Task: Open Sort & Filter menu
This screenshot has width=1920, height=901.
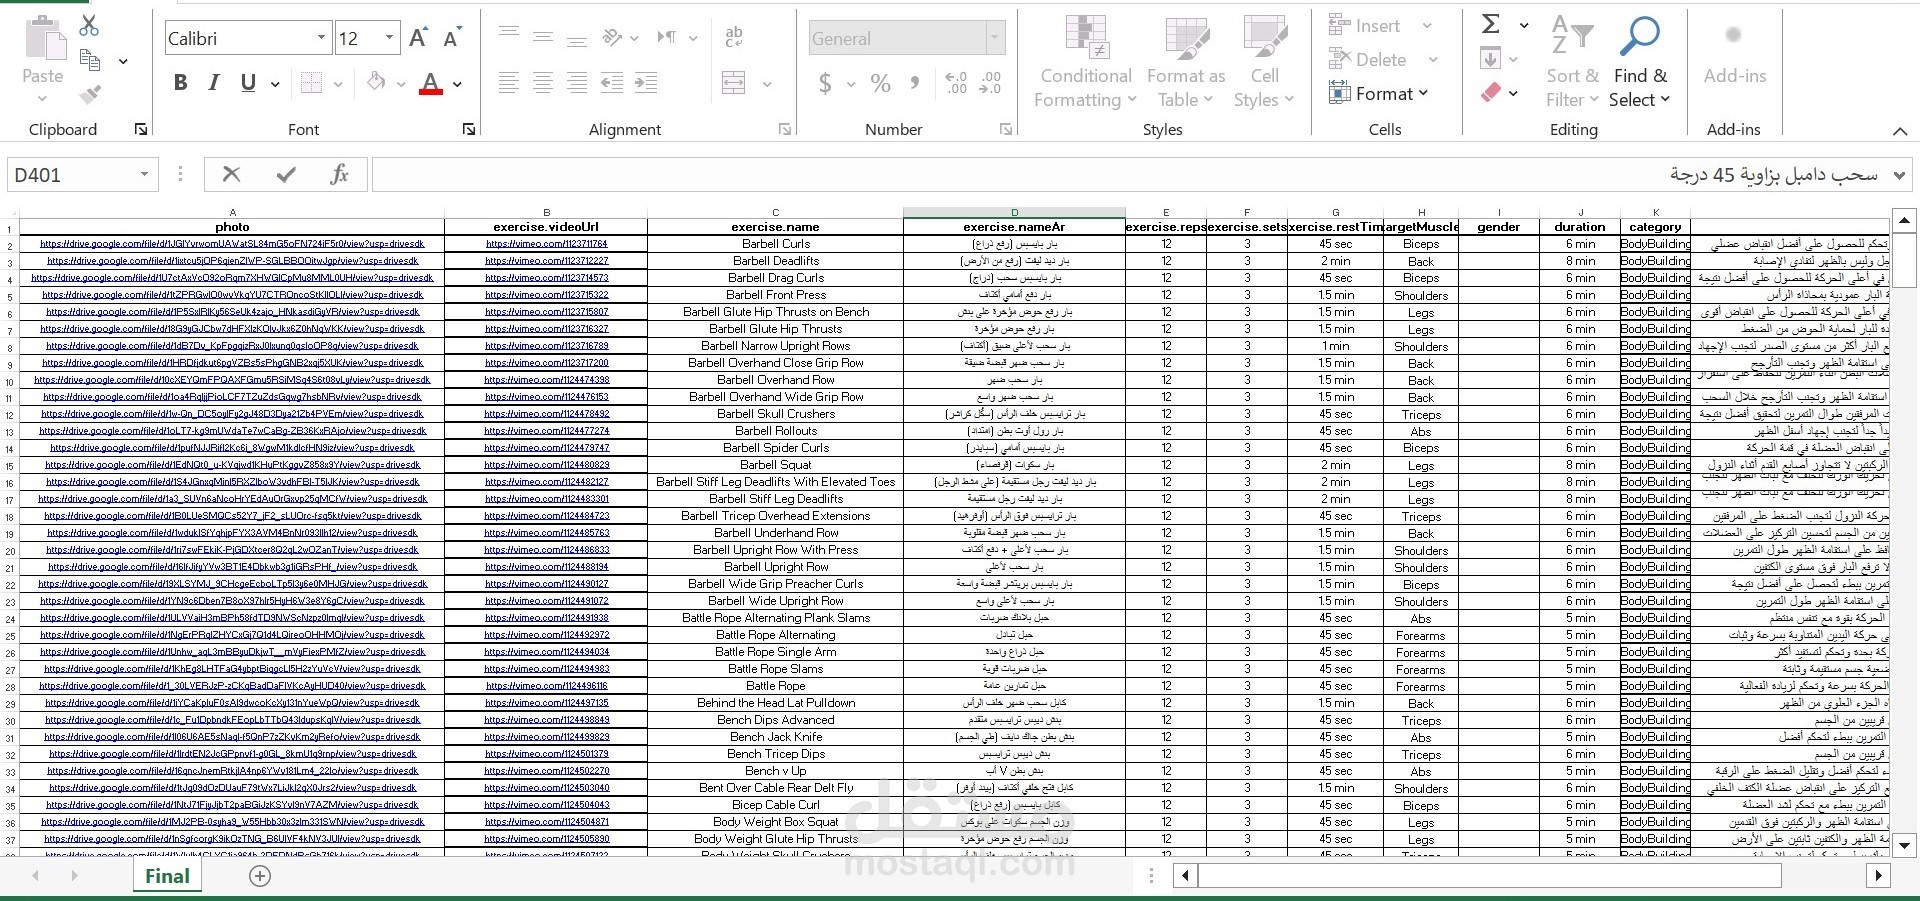Action: point(1572,62)
